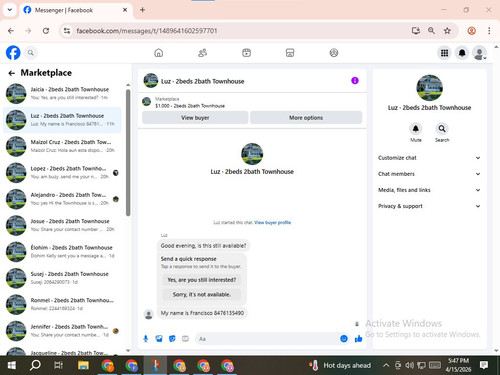500x375 pixels.
Task: Click the $1,000 townhouse listing thumbnail
Action: [147, 101]
